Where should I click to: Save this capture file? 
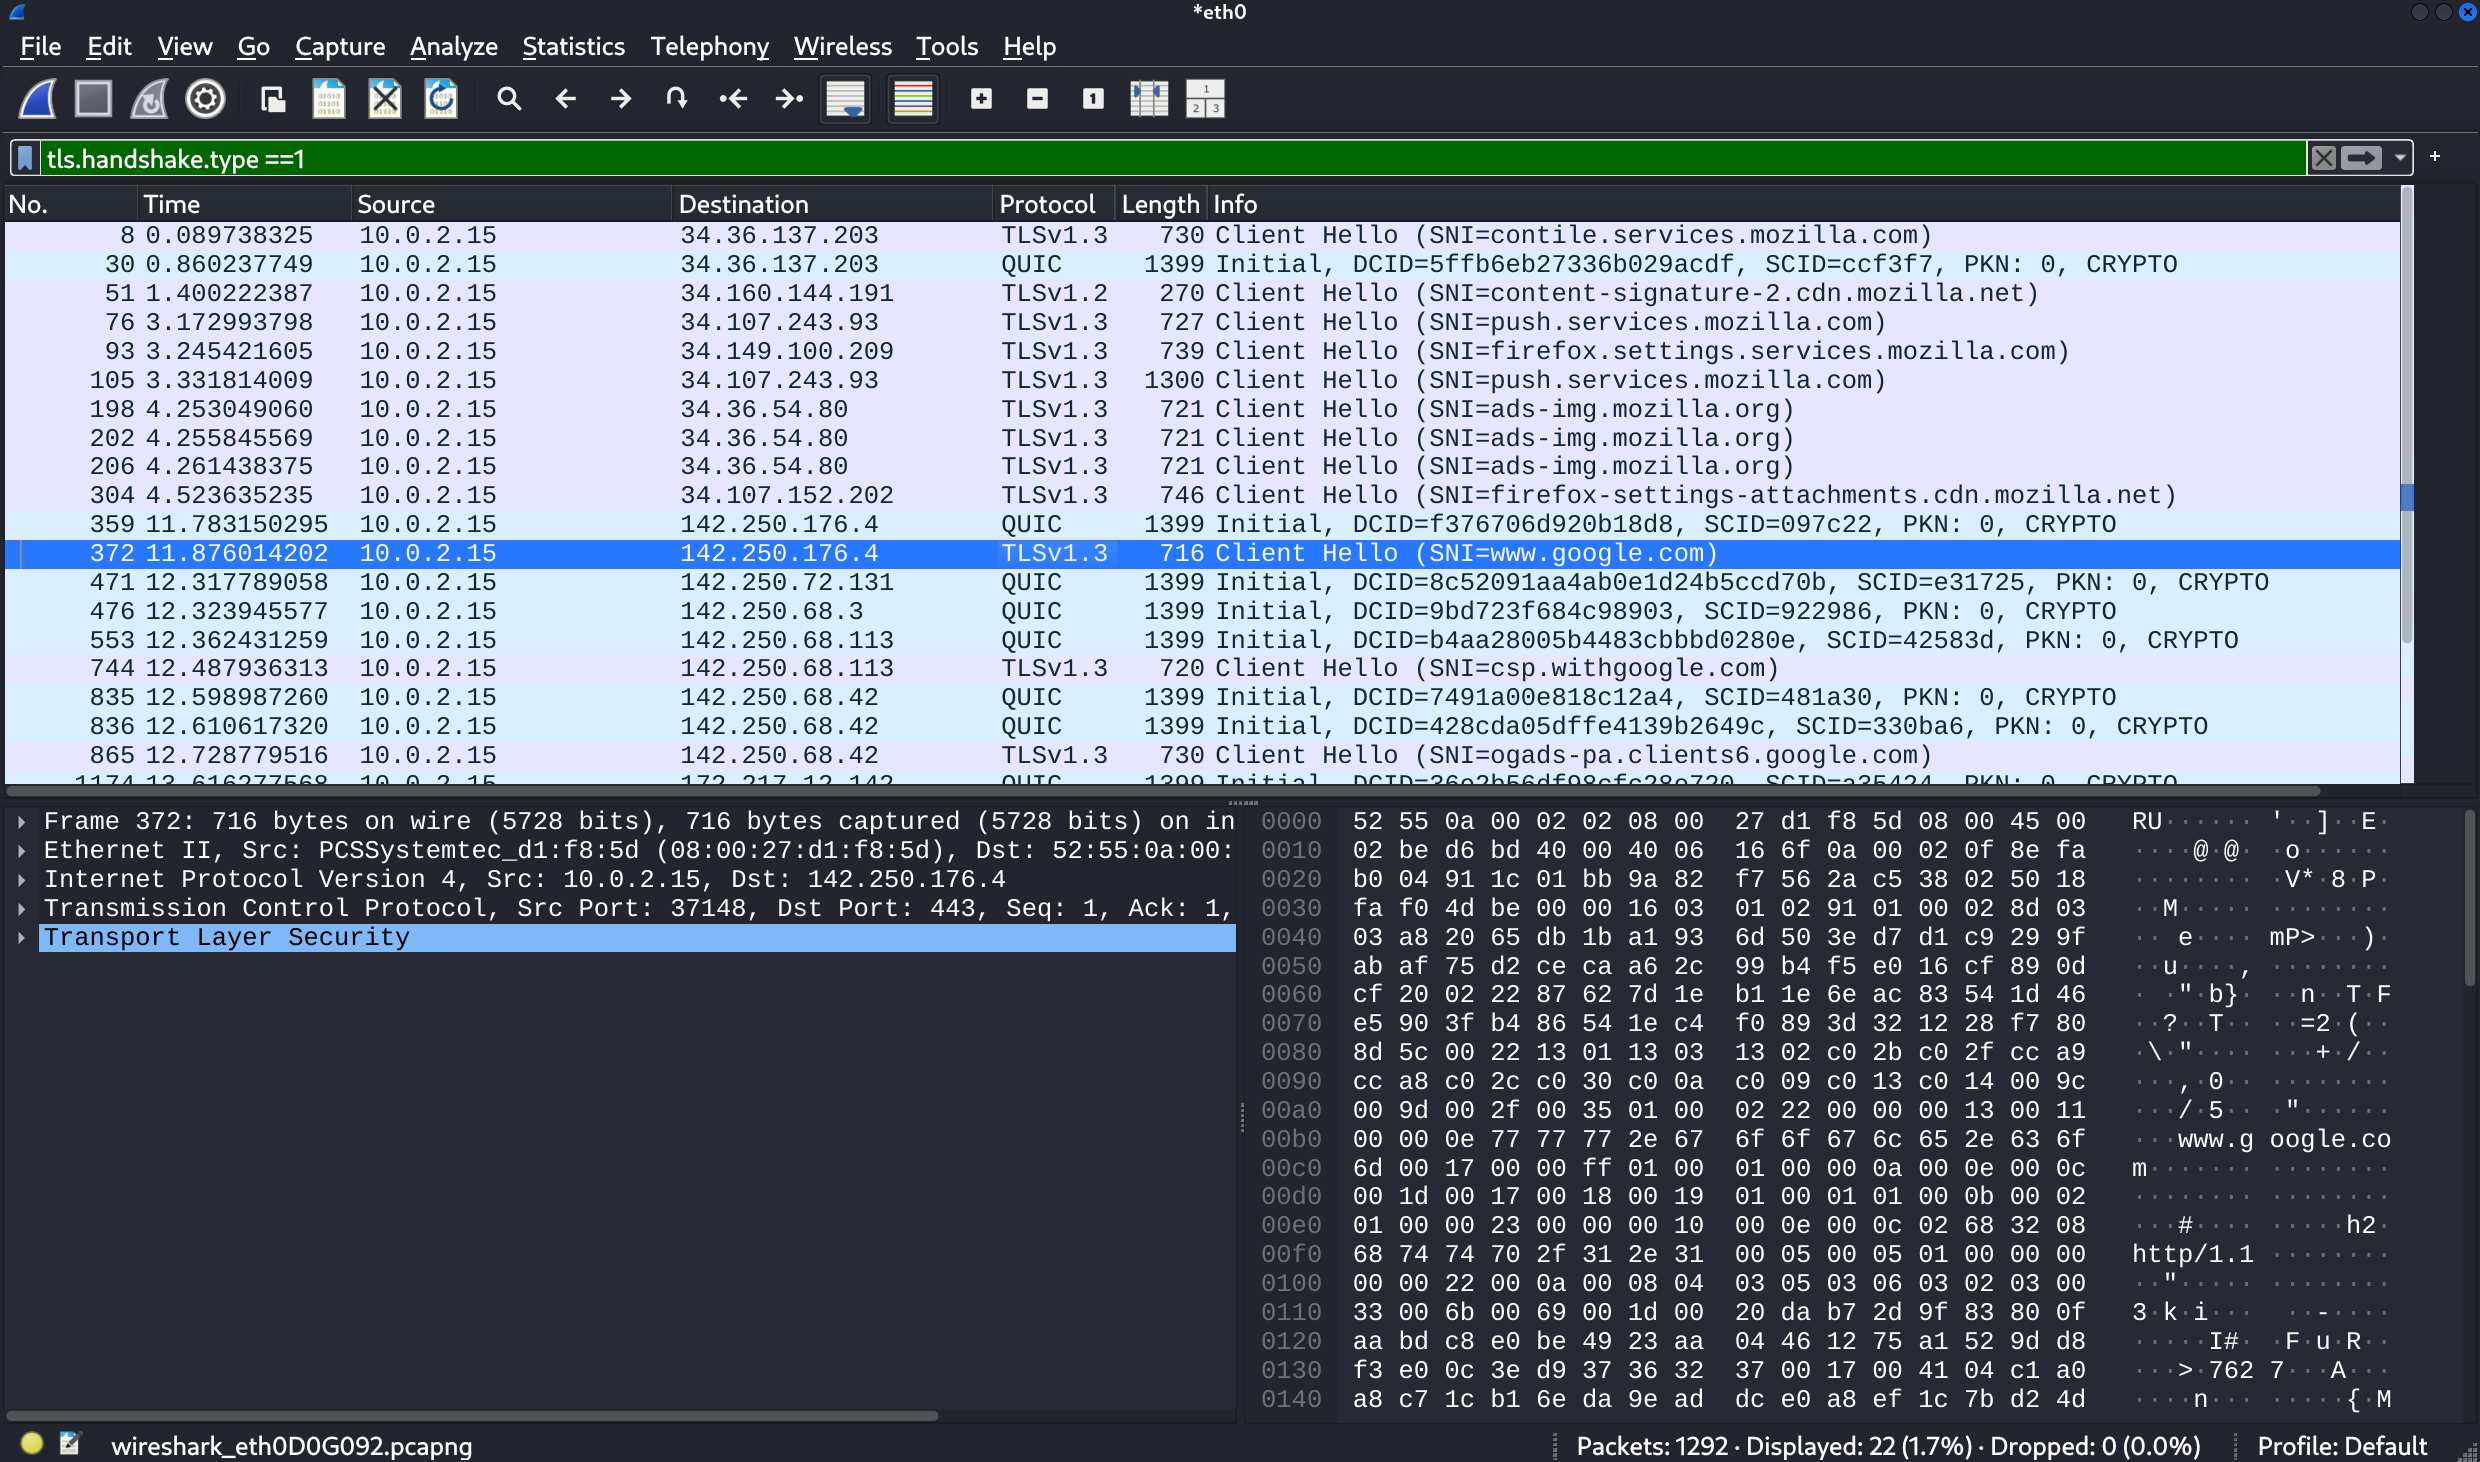(329, 99)
